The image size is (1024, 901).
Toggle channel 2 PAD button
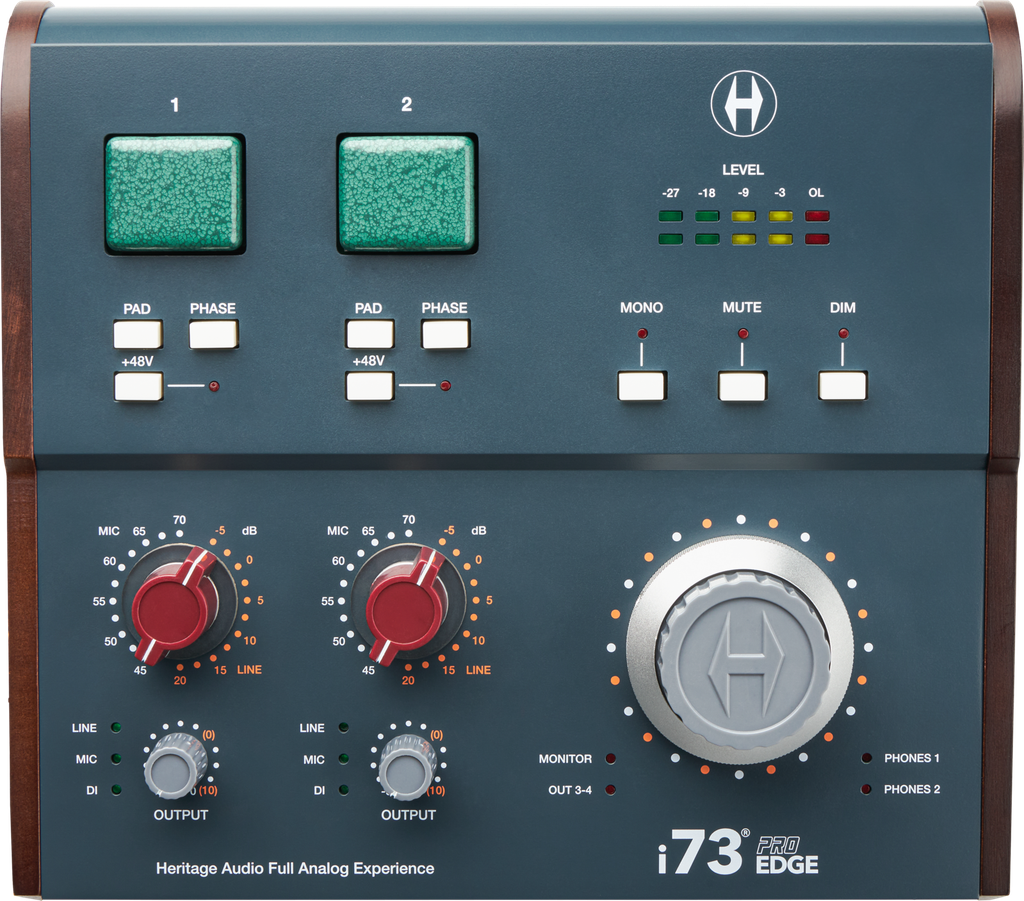(x=370, y=334)
